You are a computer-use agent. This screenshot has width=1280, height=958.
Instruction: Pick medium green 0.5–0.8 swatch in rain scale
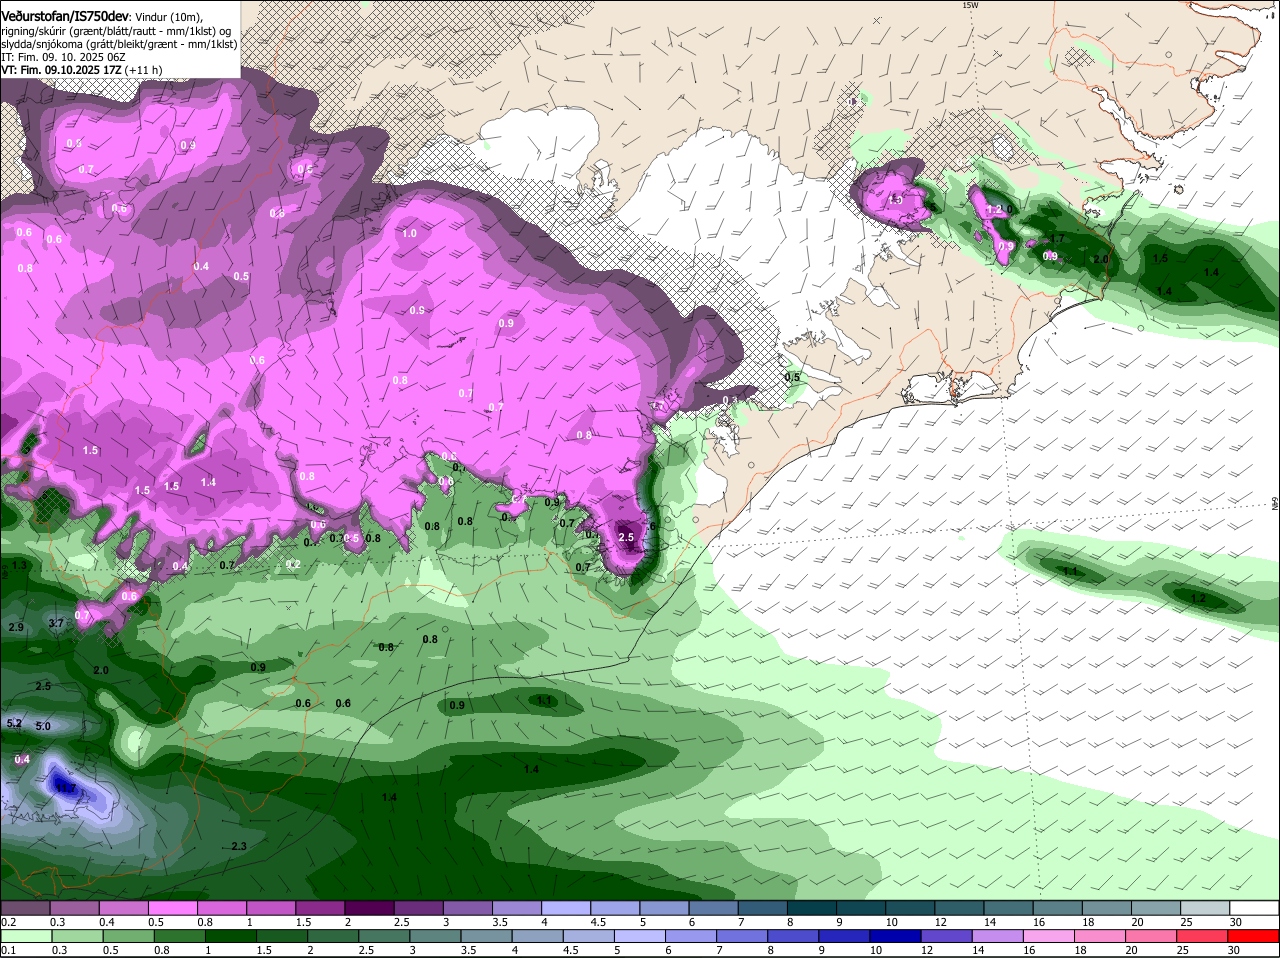(129, 936)
